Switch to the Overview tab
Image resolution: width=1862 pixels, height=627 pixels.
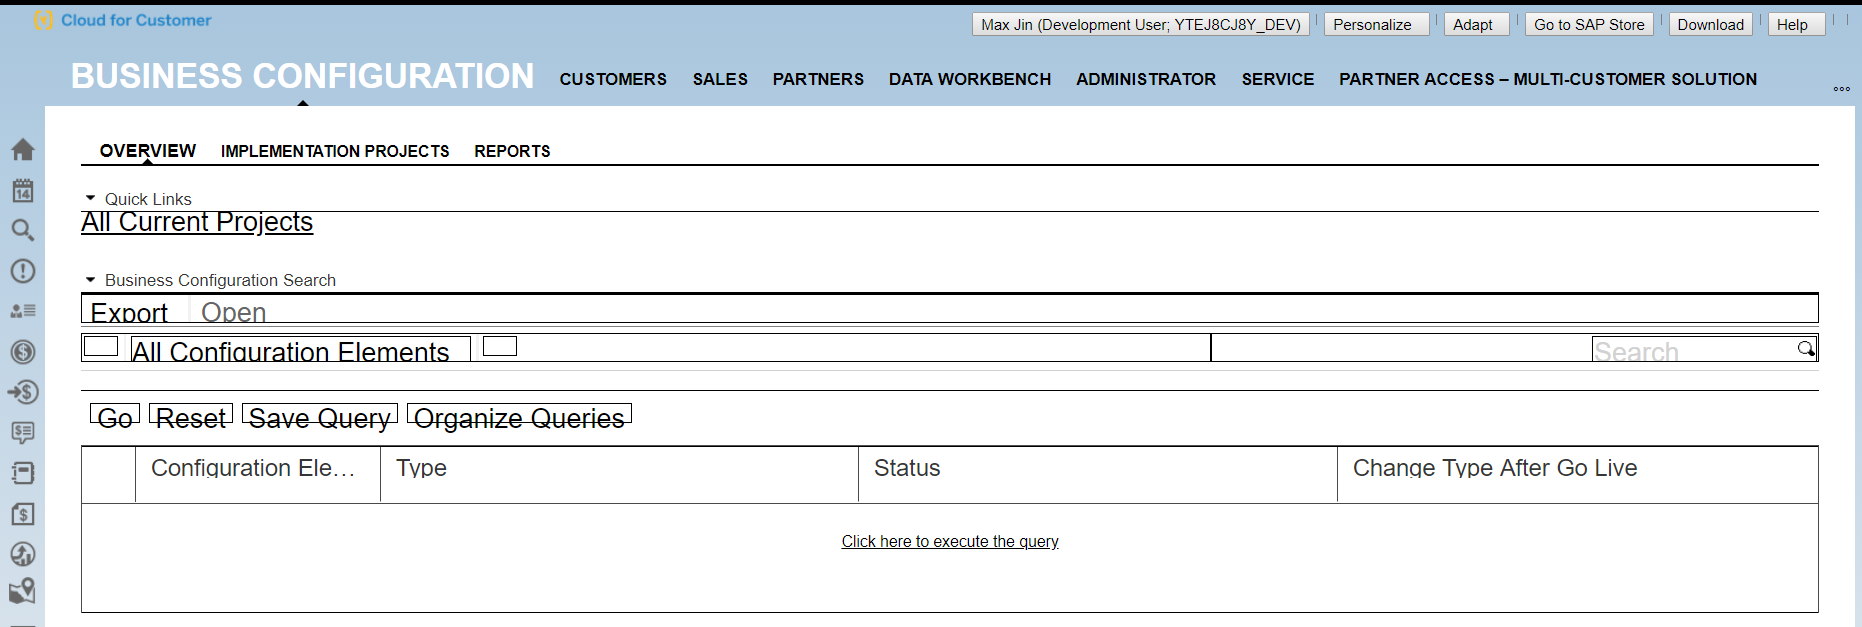coord(148,151)
